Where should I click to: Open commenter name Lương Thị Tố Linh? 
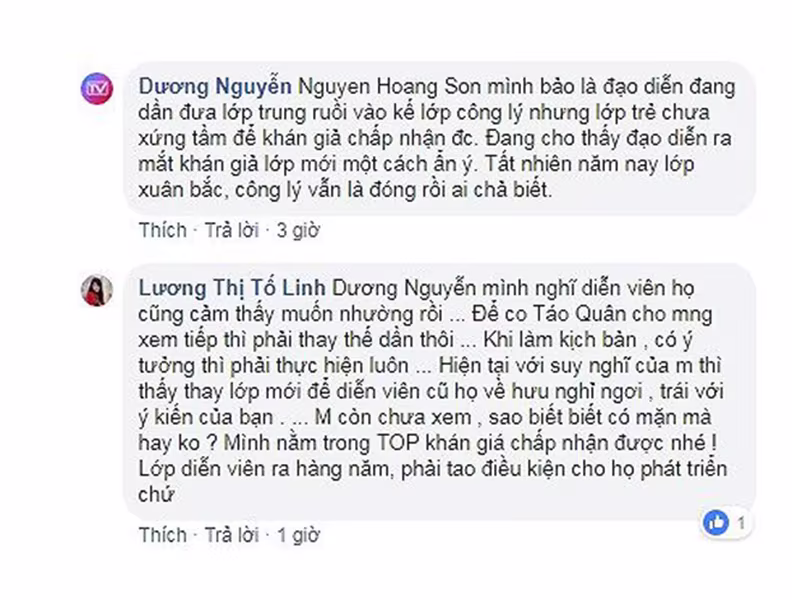pos(232,288)
